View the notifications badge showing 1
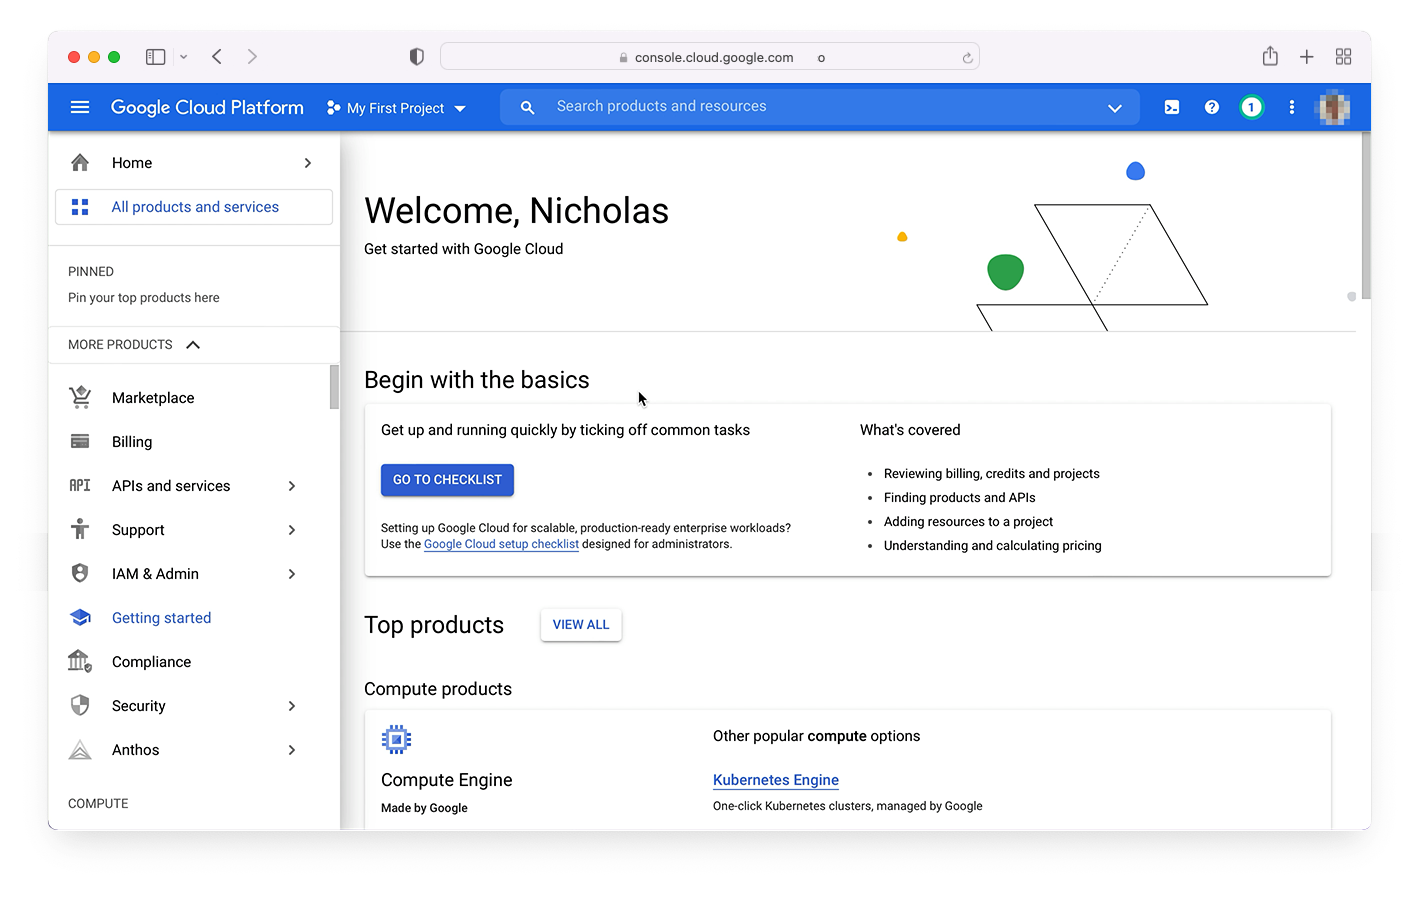The height and width of the screenshot is (897, 1419). 1251,107
